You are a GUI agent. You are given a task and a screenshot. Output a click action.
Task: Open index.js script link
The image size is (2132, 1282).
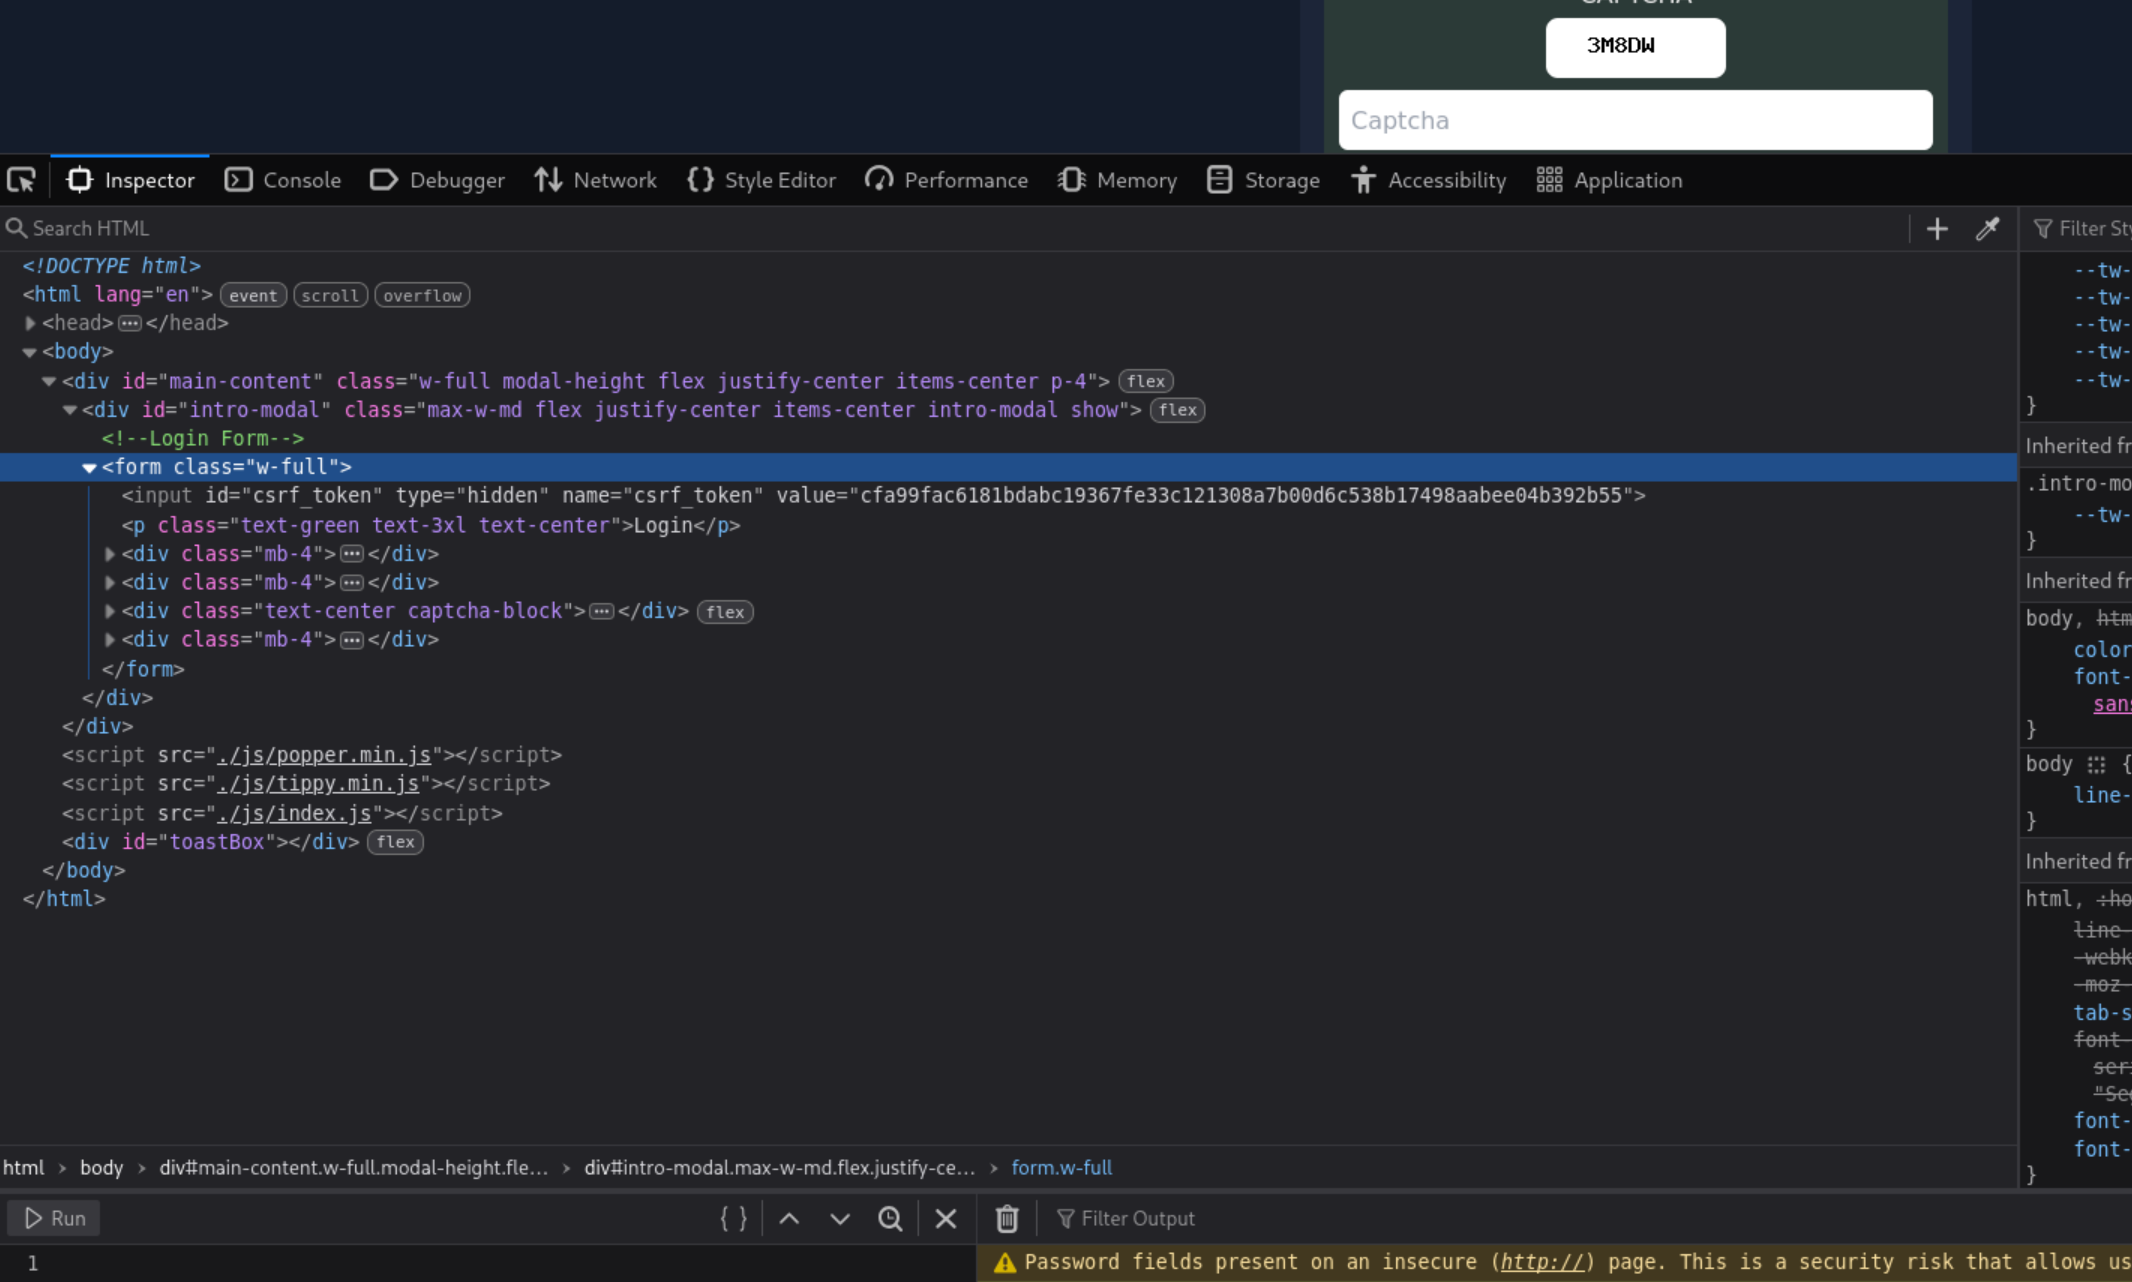294,813
